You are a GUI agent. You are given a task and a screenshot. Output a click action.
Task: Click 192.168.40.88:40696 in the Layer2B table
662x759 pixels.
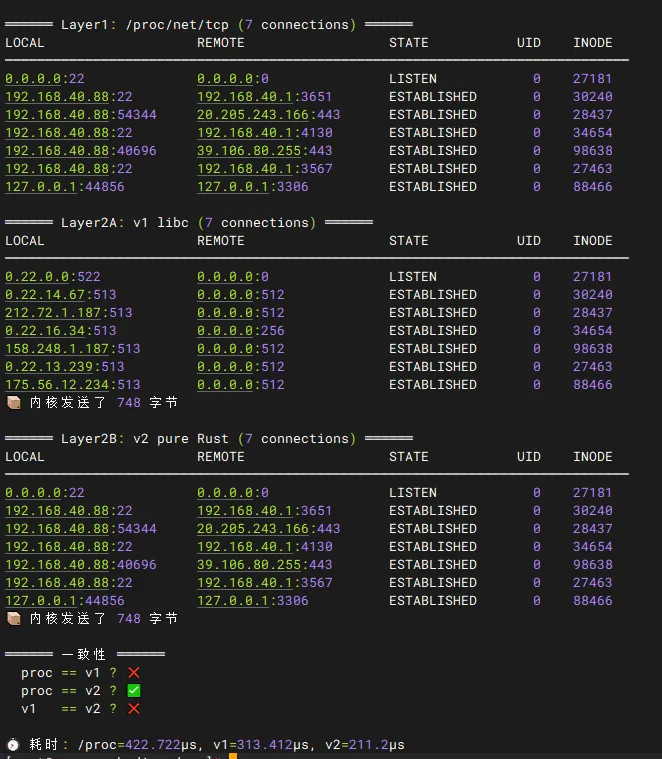(81, 564)
